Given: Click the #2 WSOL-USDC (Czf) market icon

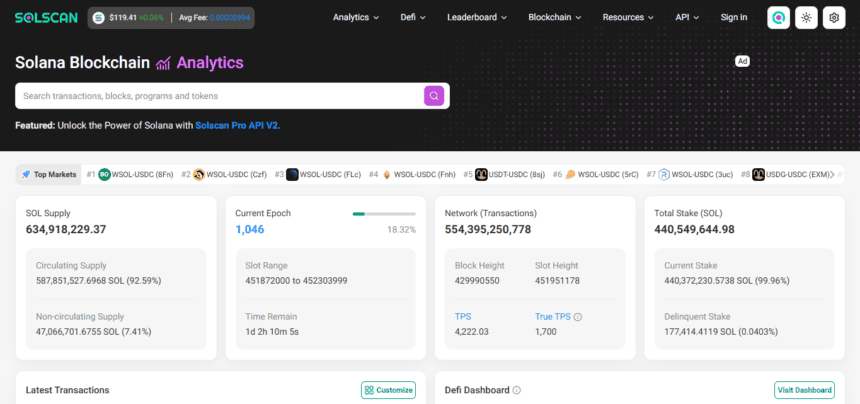Looking at the screenshot, I should (199, 174).
